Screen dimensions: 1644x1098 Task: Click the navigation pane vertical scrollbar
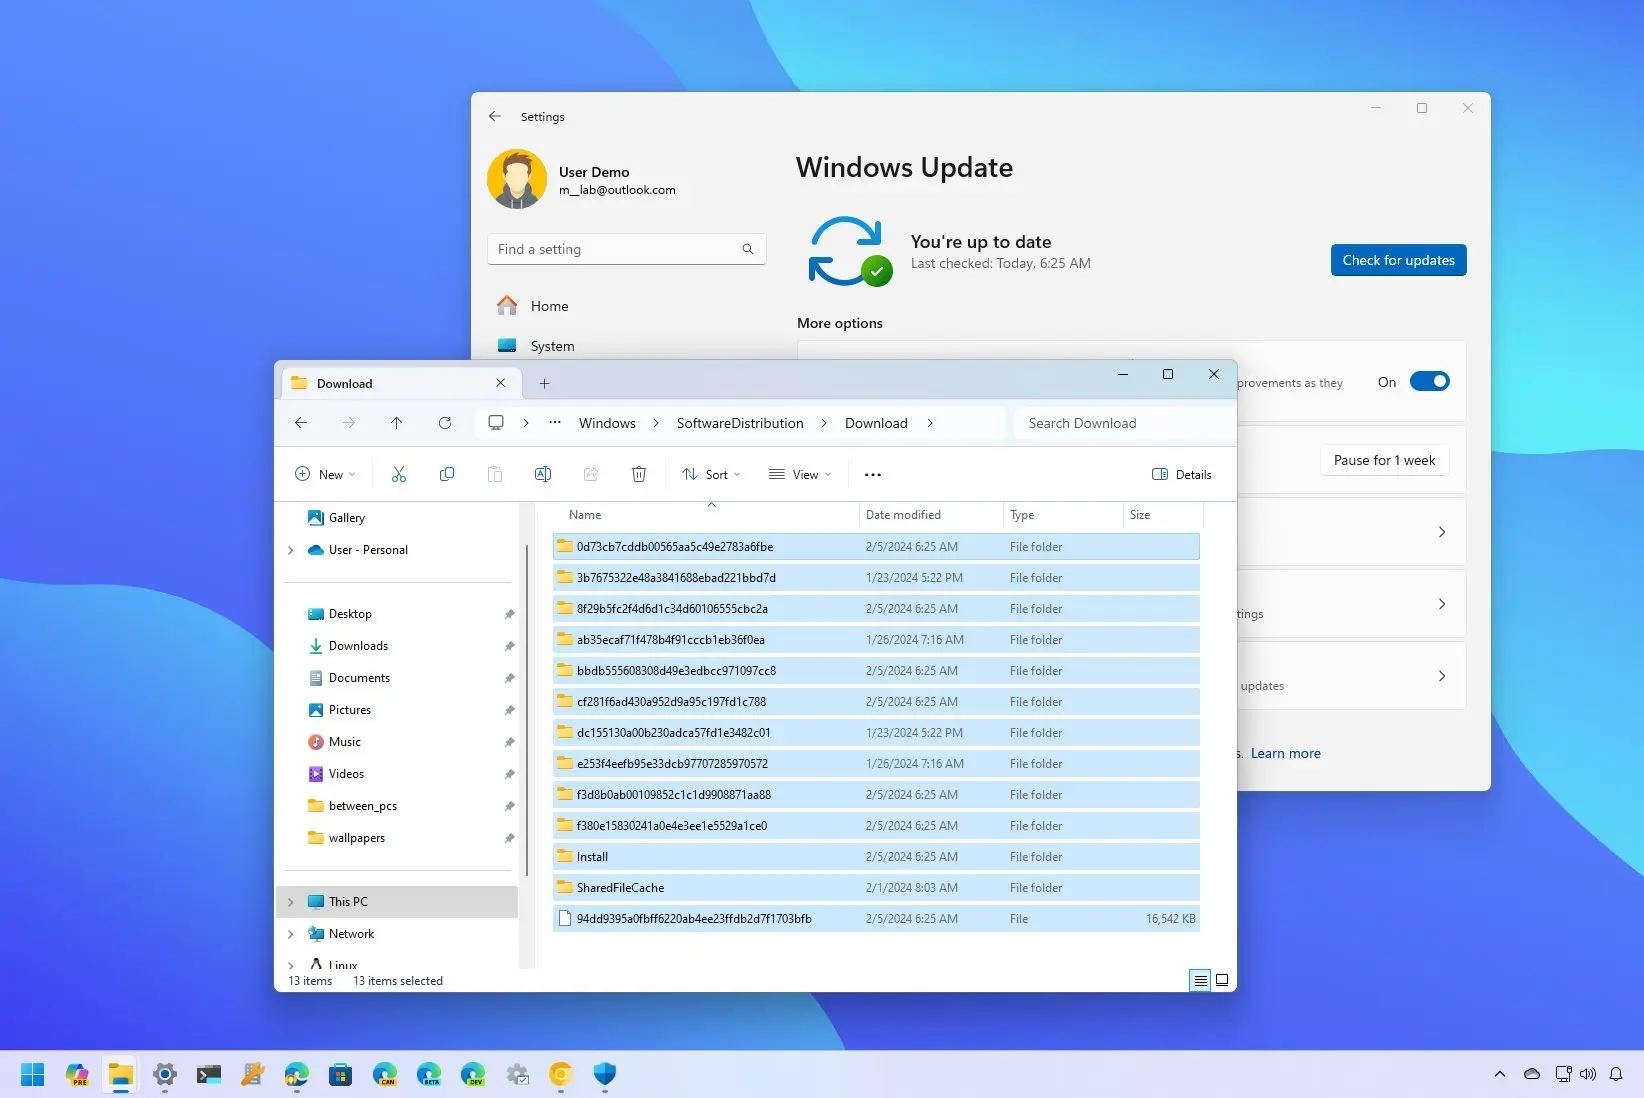point(526,710)
